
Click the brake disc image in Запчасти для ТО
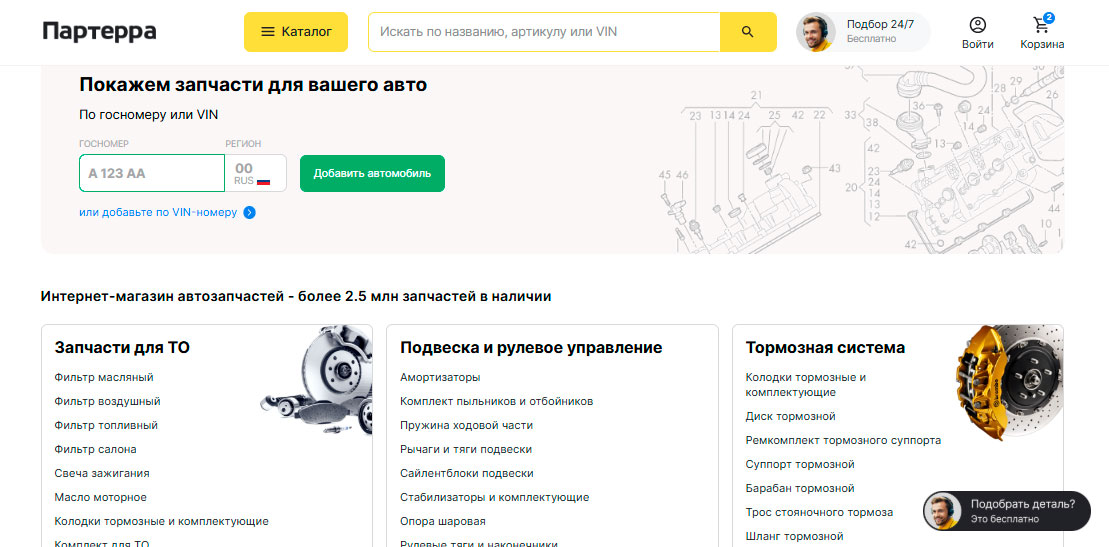tap(317, 381)
